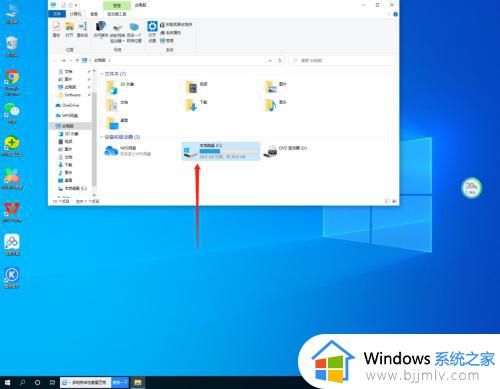Click the Map network drive ribbon icon

point(117,32)
